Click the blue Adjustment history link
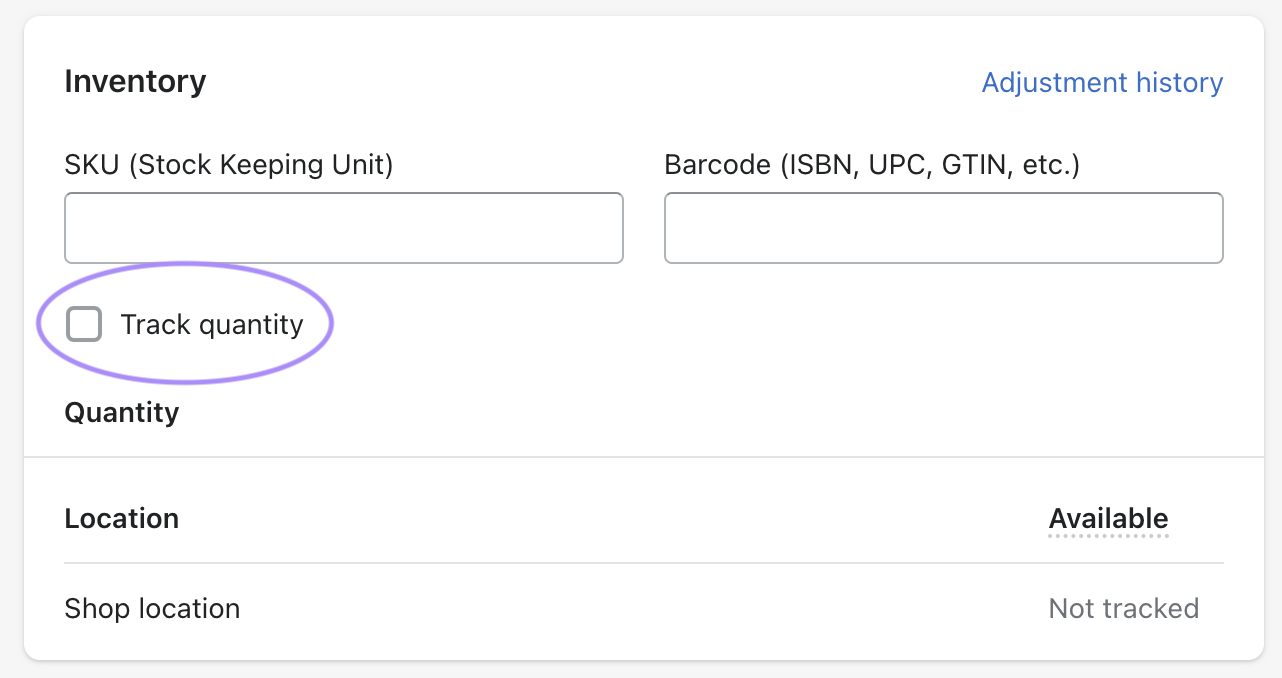1282x678 pixels. (x=1102, y=82)
